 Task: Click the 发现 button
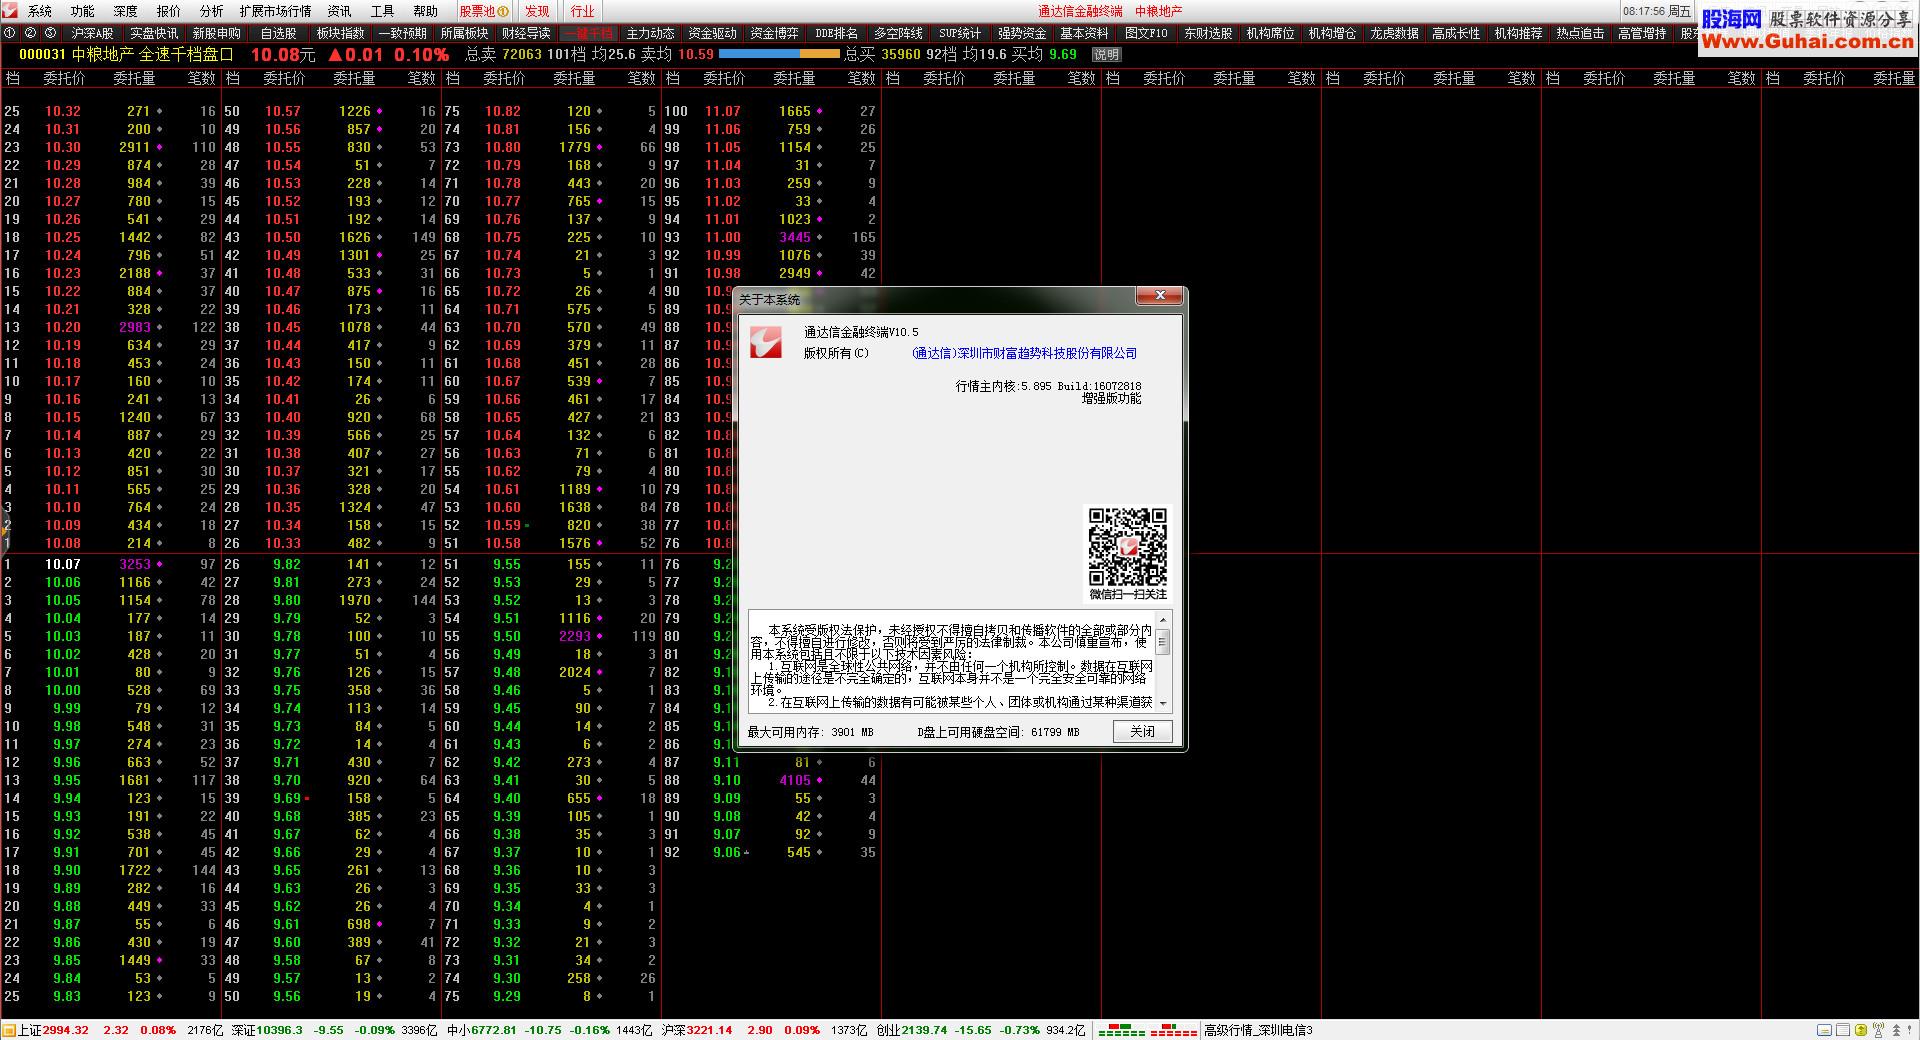538,11
